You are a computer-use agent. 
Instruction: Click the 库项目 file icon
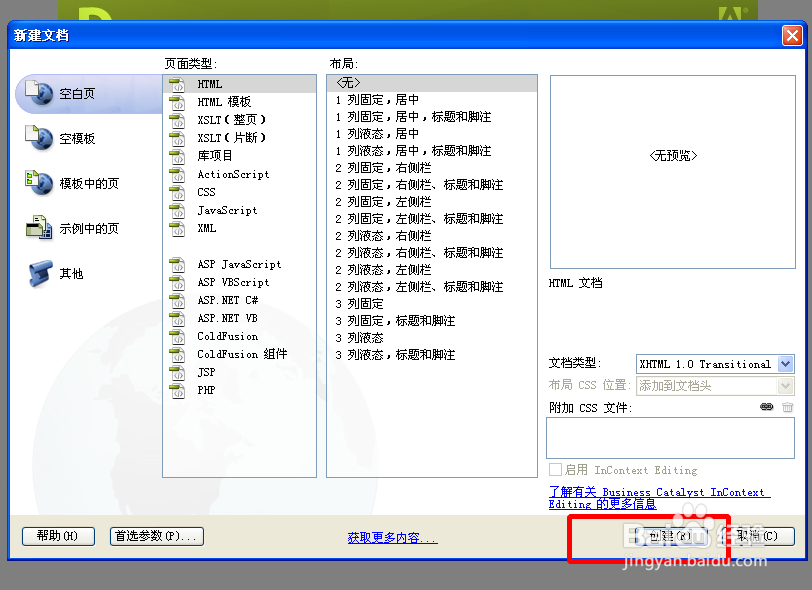coord(177,156)
